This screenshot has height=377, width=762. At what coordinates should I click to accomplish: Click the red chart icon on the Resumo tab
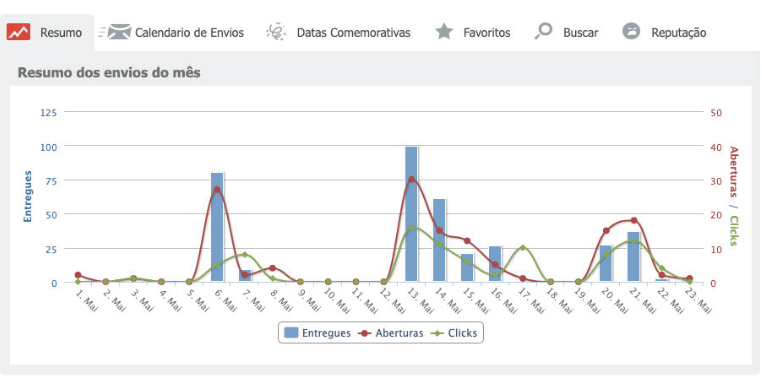click(18, 32)
